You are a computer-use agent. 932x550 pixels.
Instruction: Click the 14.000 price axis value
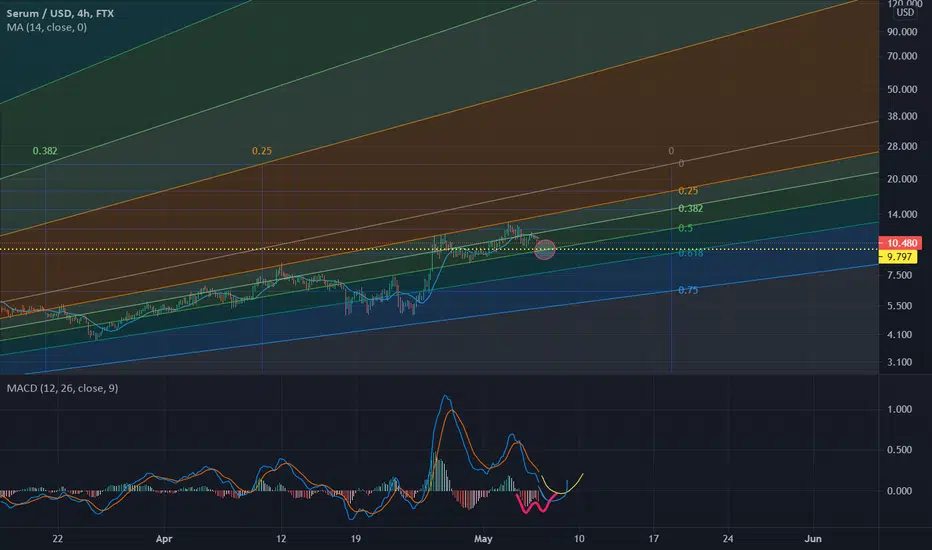pyautogui.click(x=902, y=215)
